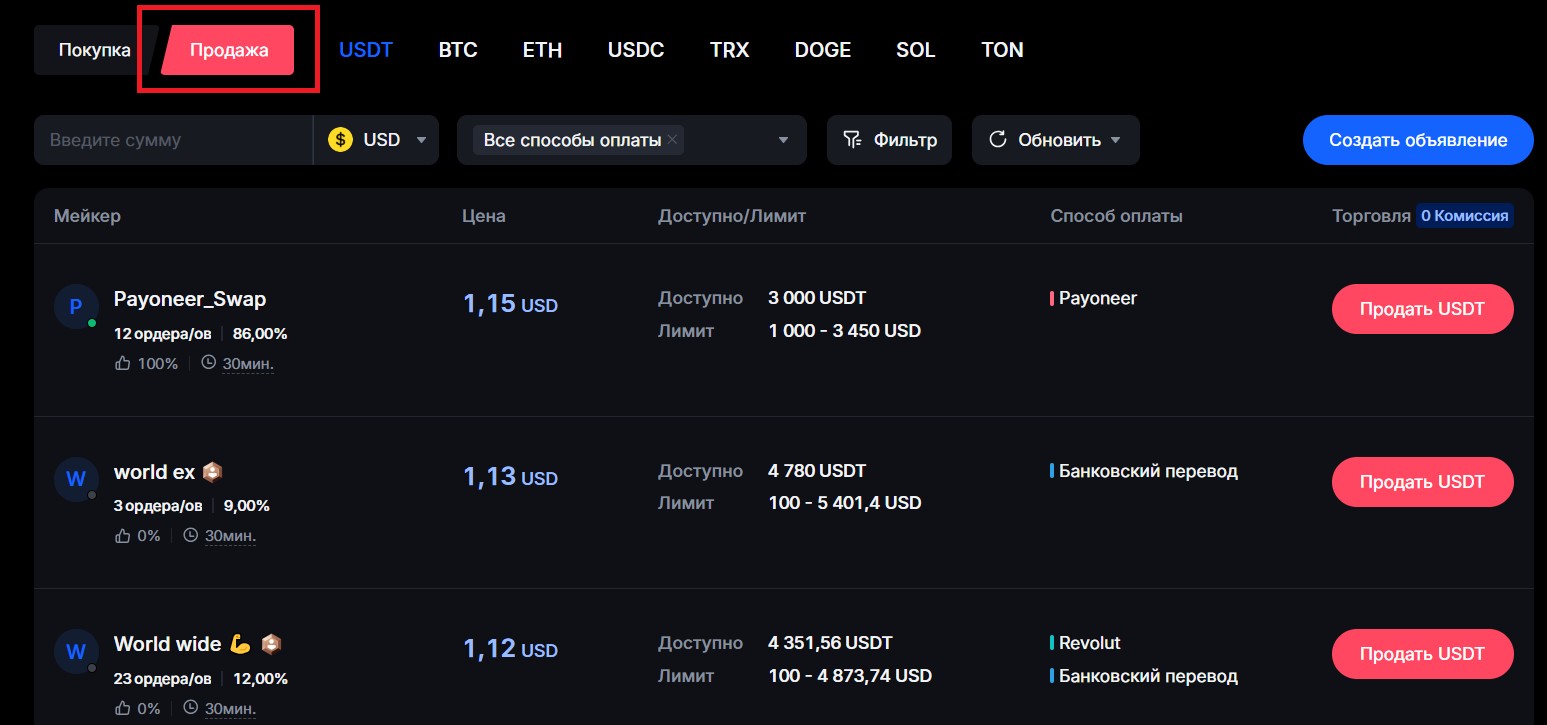Click the world ex W avatar
This screenshot has width=1547, height=725.
tap(76, 479)
